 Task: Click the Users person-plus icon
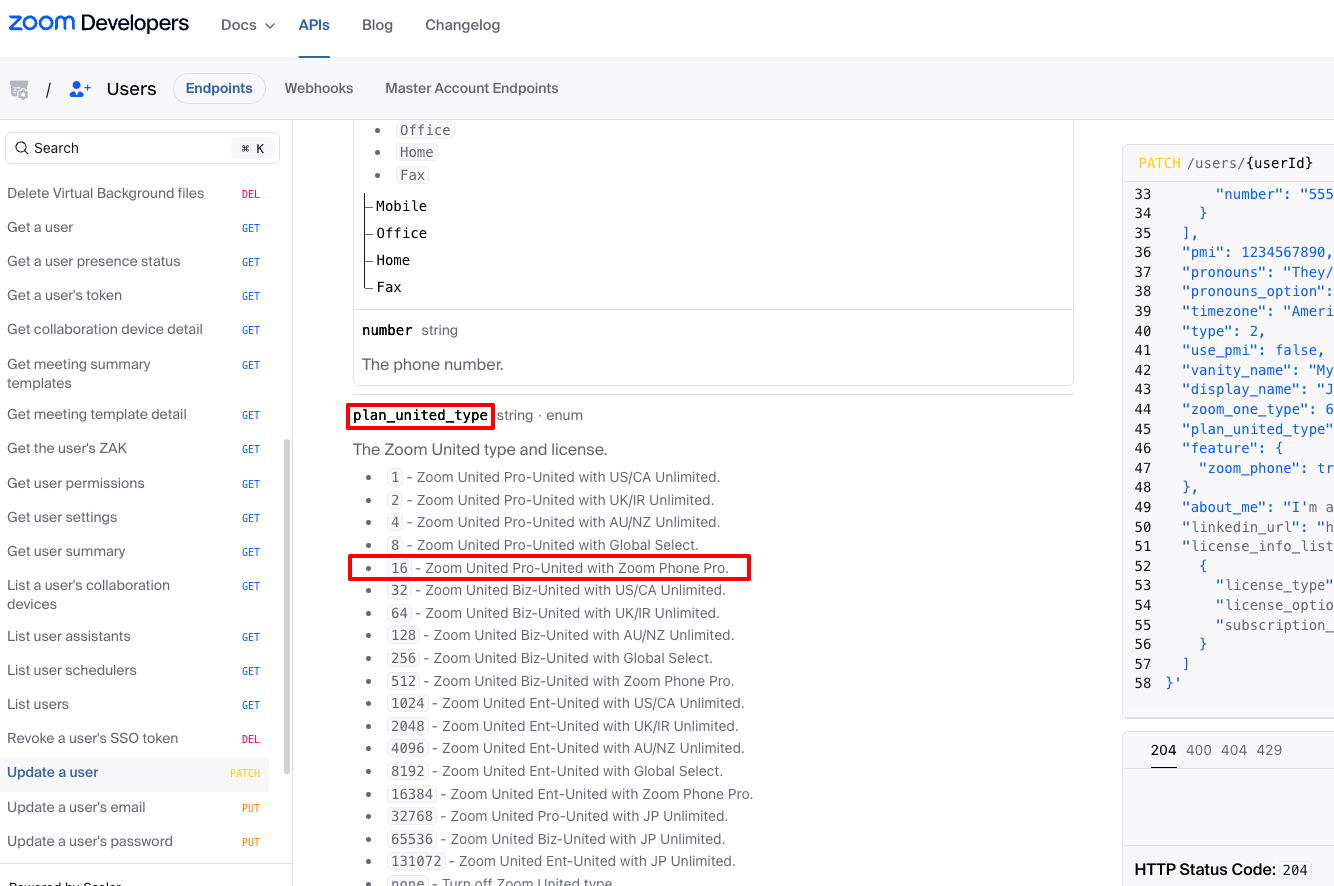pyautogui.click(x=80, y=89)
